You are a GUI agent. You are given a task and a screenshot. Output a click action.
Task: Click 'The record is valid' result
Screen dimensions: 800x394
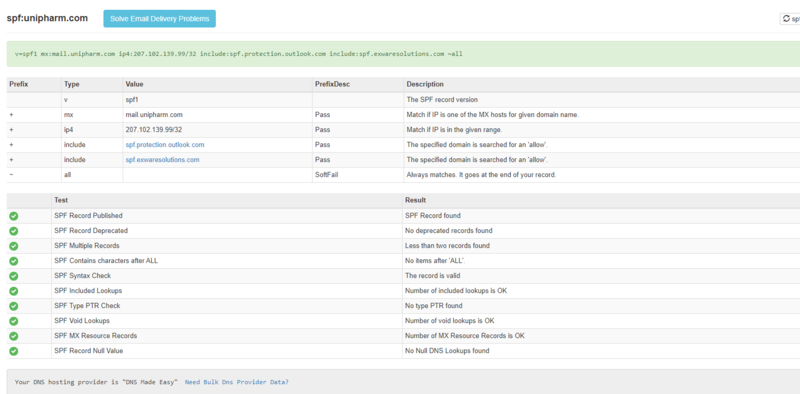[x=433, y=276]
